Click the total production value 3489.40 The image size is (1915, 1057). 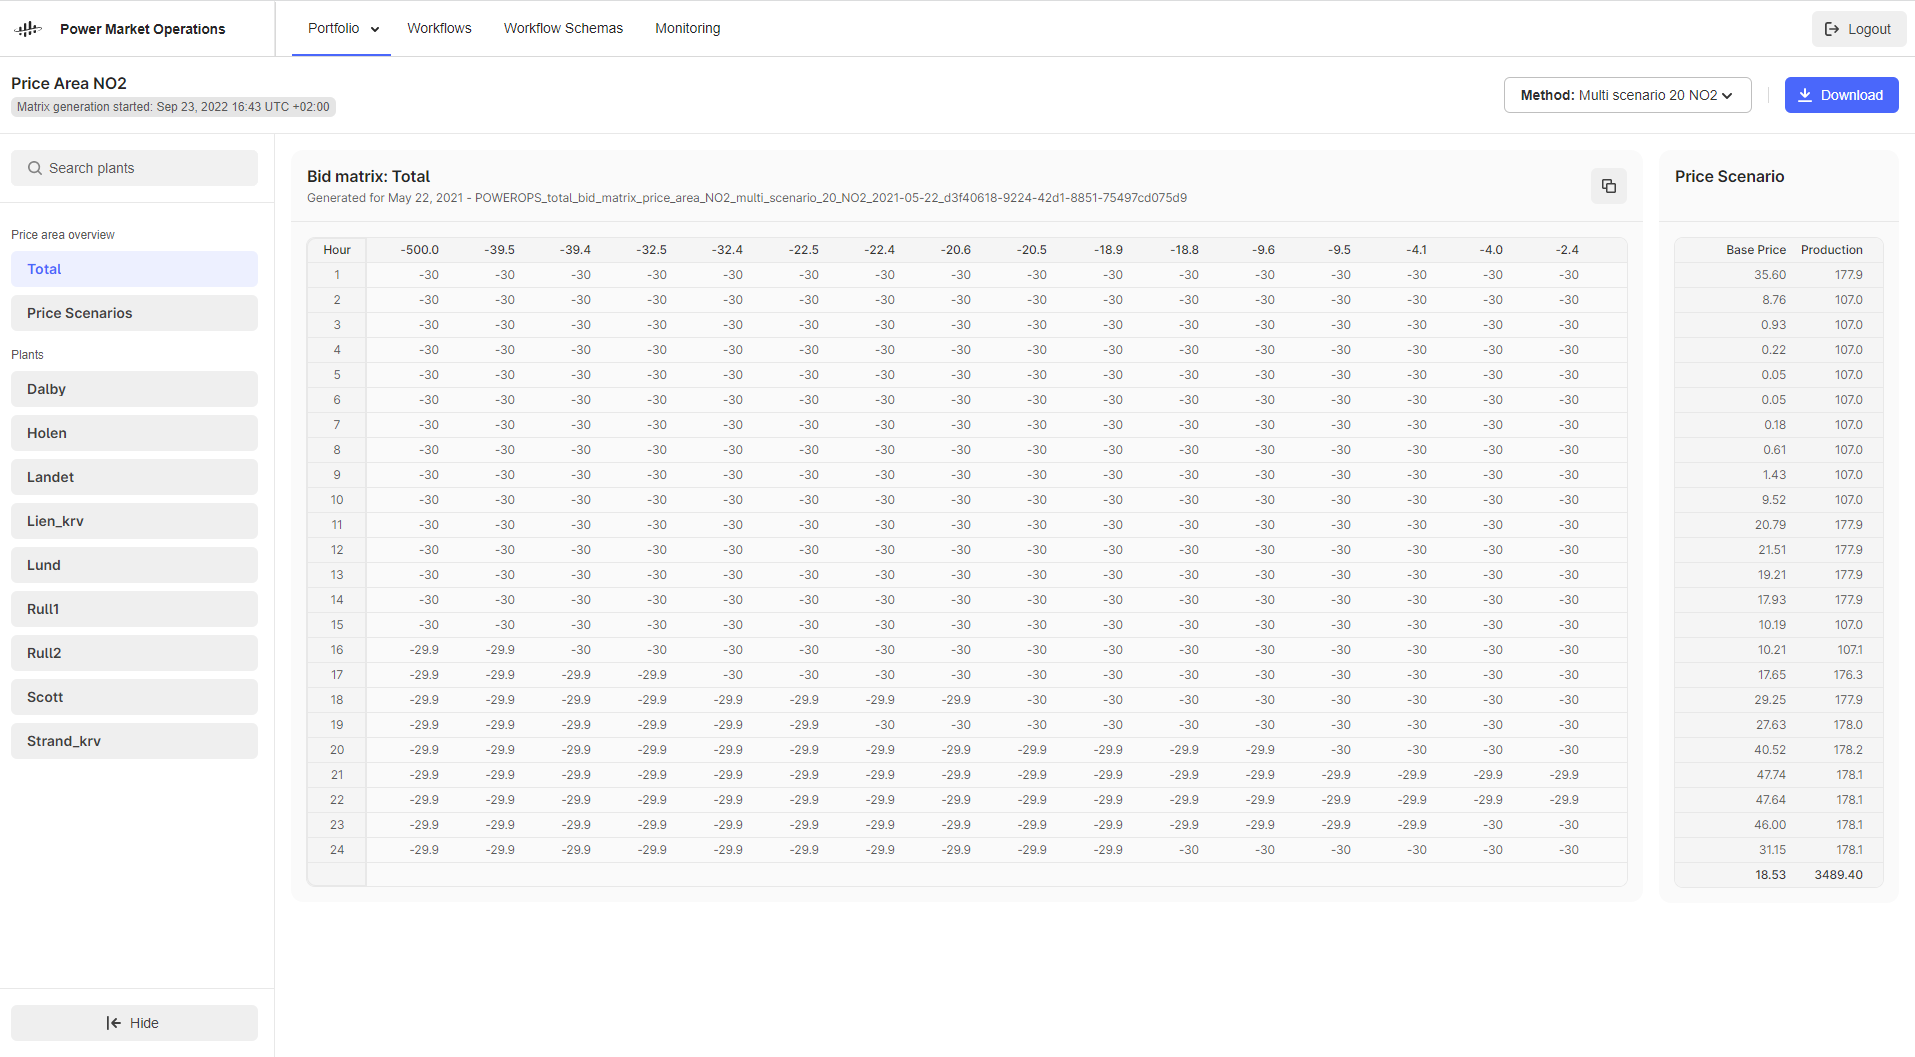[1839, 875]
